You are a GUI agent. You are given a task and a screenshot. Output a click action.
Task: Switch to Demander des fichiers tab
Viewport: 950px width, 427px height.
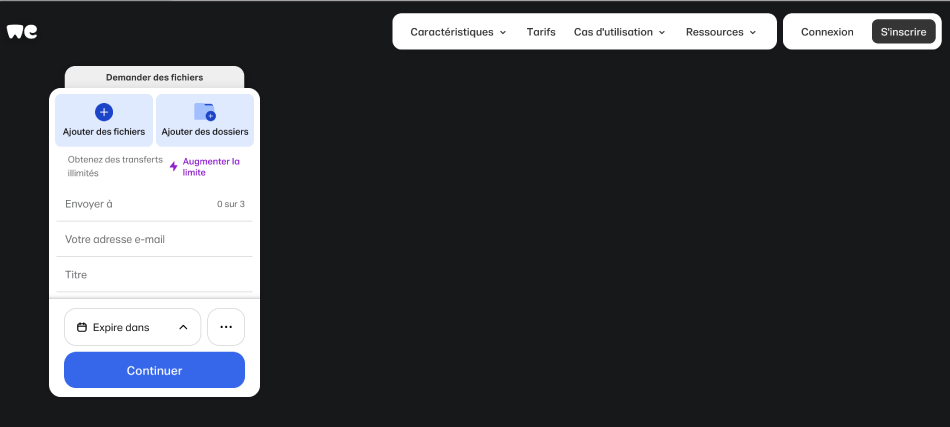(154, 78)
